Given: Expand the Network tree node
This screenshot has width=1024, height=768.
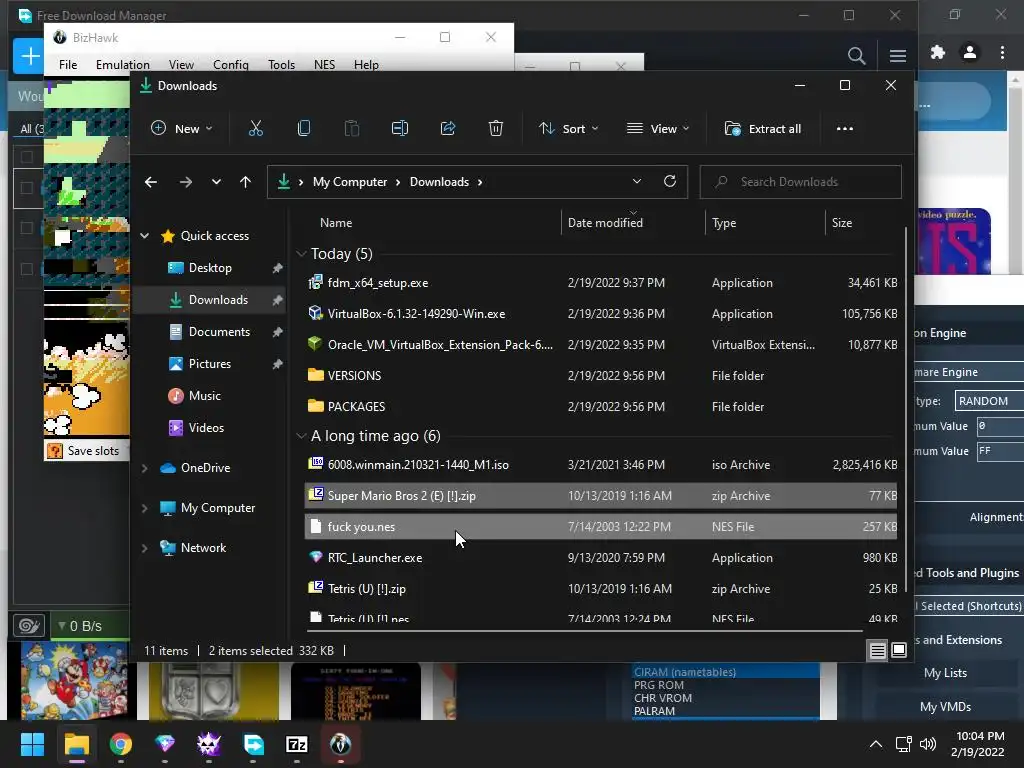Looking at the screenshot, I should click(144, 548).
